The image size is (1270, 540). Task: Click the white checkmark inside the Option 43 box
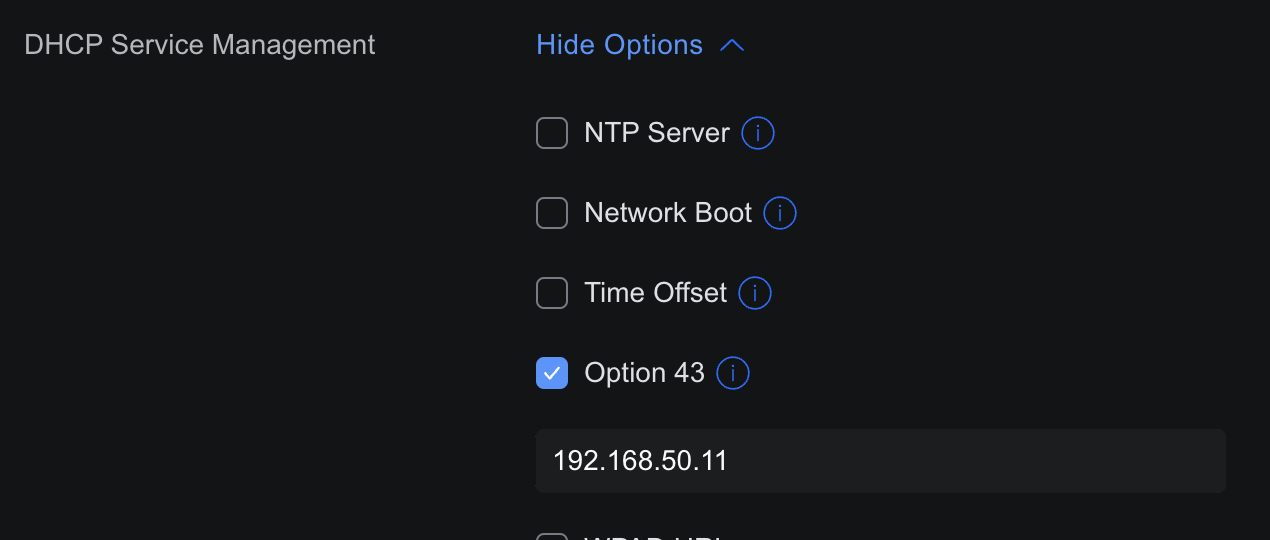(552, 373)
